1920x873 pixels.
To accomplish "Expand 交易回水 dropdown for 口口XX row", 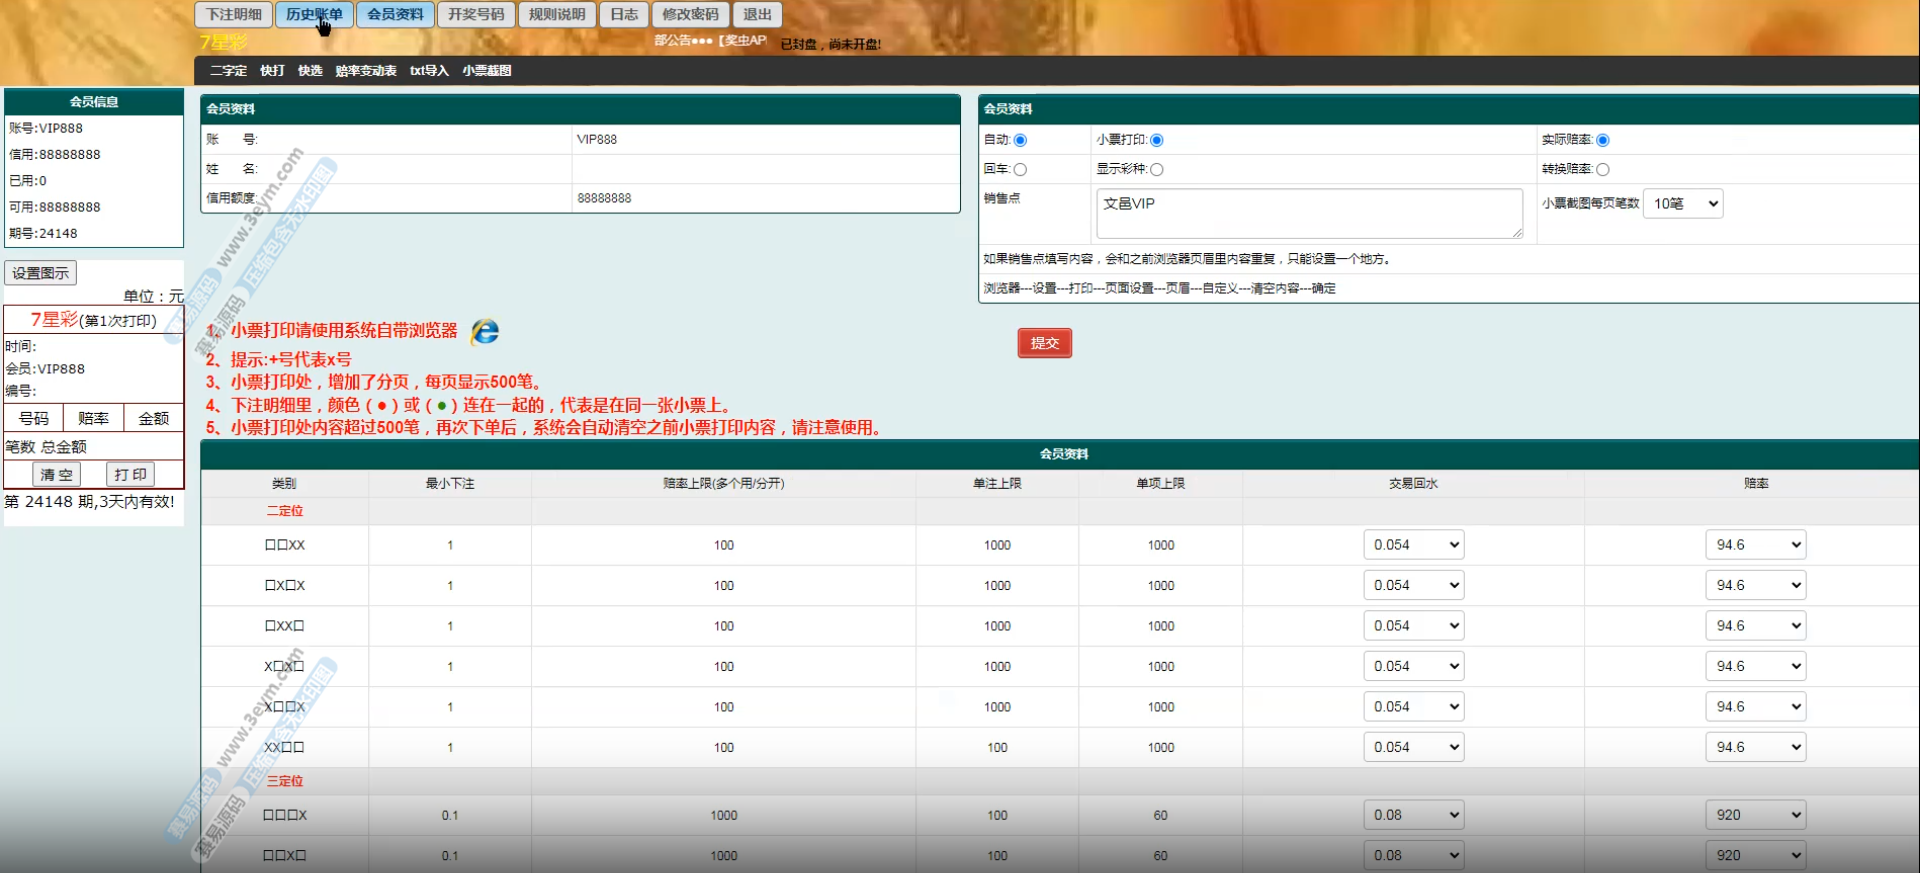I will click(x=1413, y=545).
